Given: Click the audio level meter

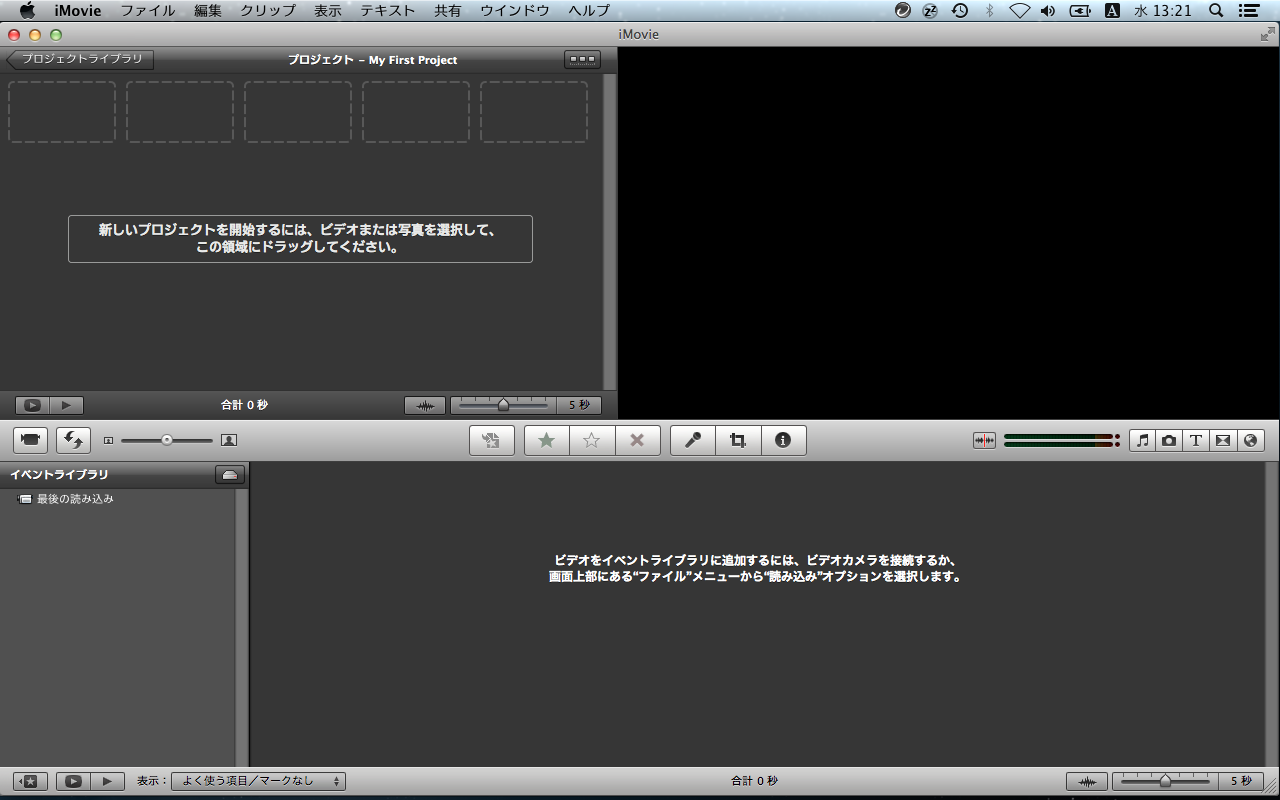Looking at the screenshot, I should click(1061, 440).
